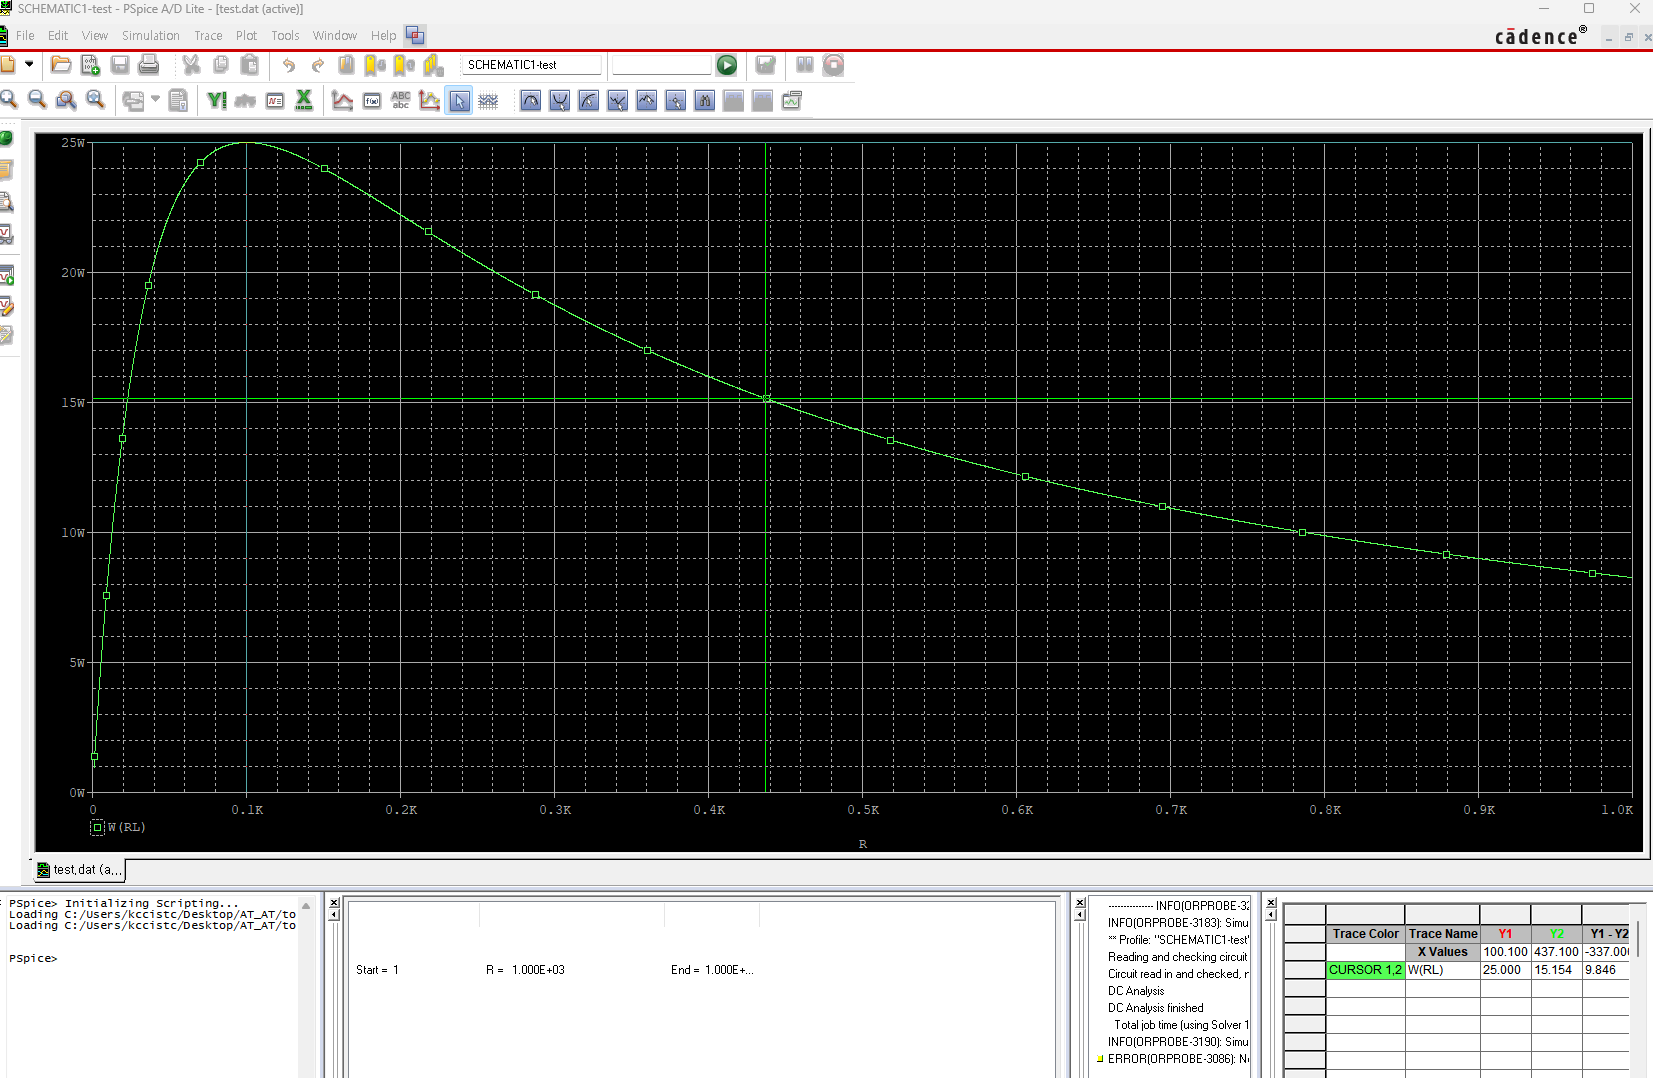Run the simulation with the green play button
The width and height of the screenshot is (1653, 1078).
point(727,65)
